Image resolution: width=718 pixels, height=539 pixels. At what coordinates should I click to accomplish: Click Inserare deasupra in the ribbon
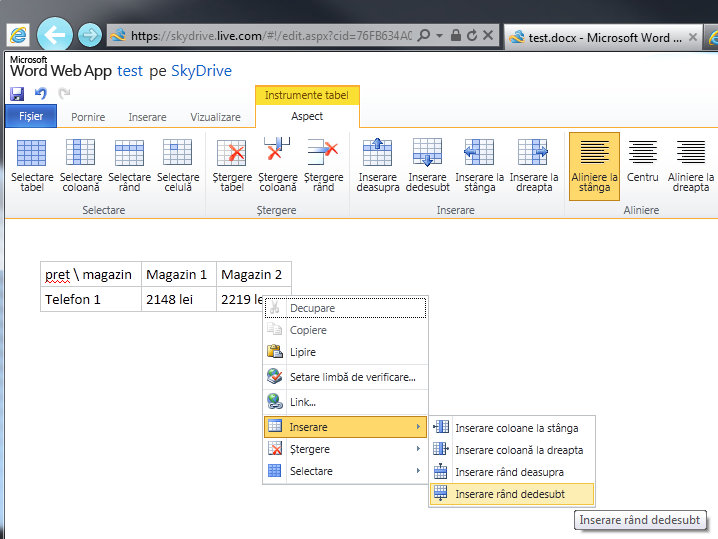click(378, 166)
